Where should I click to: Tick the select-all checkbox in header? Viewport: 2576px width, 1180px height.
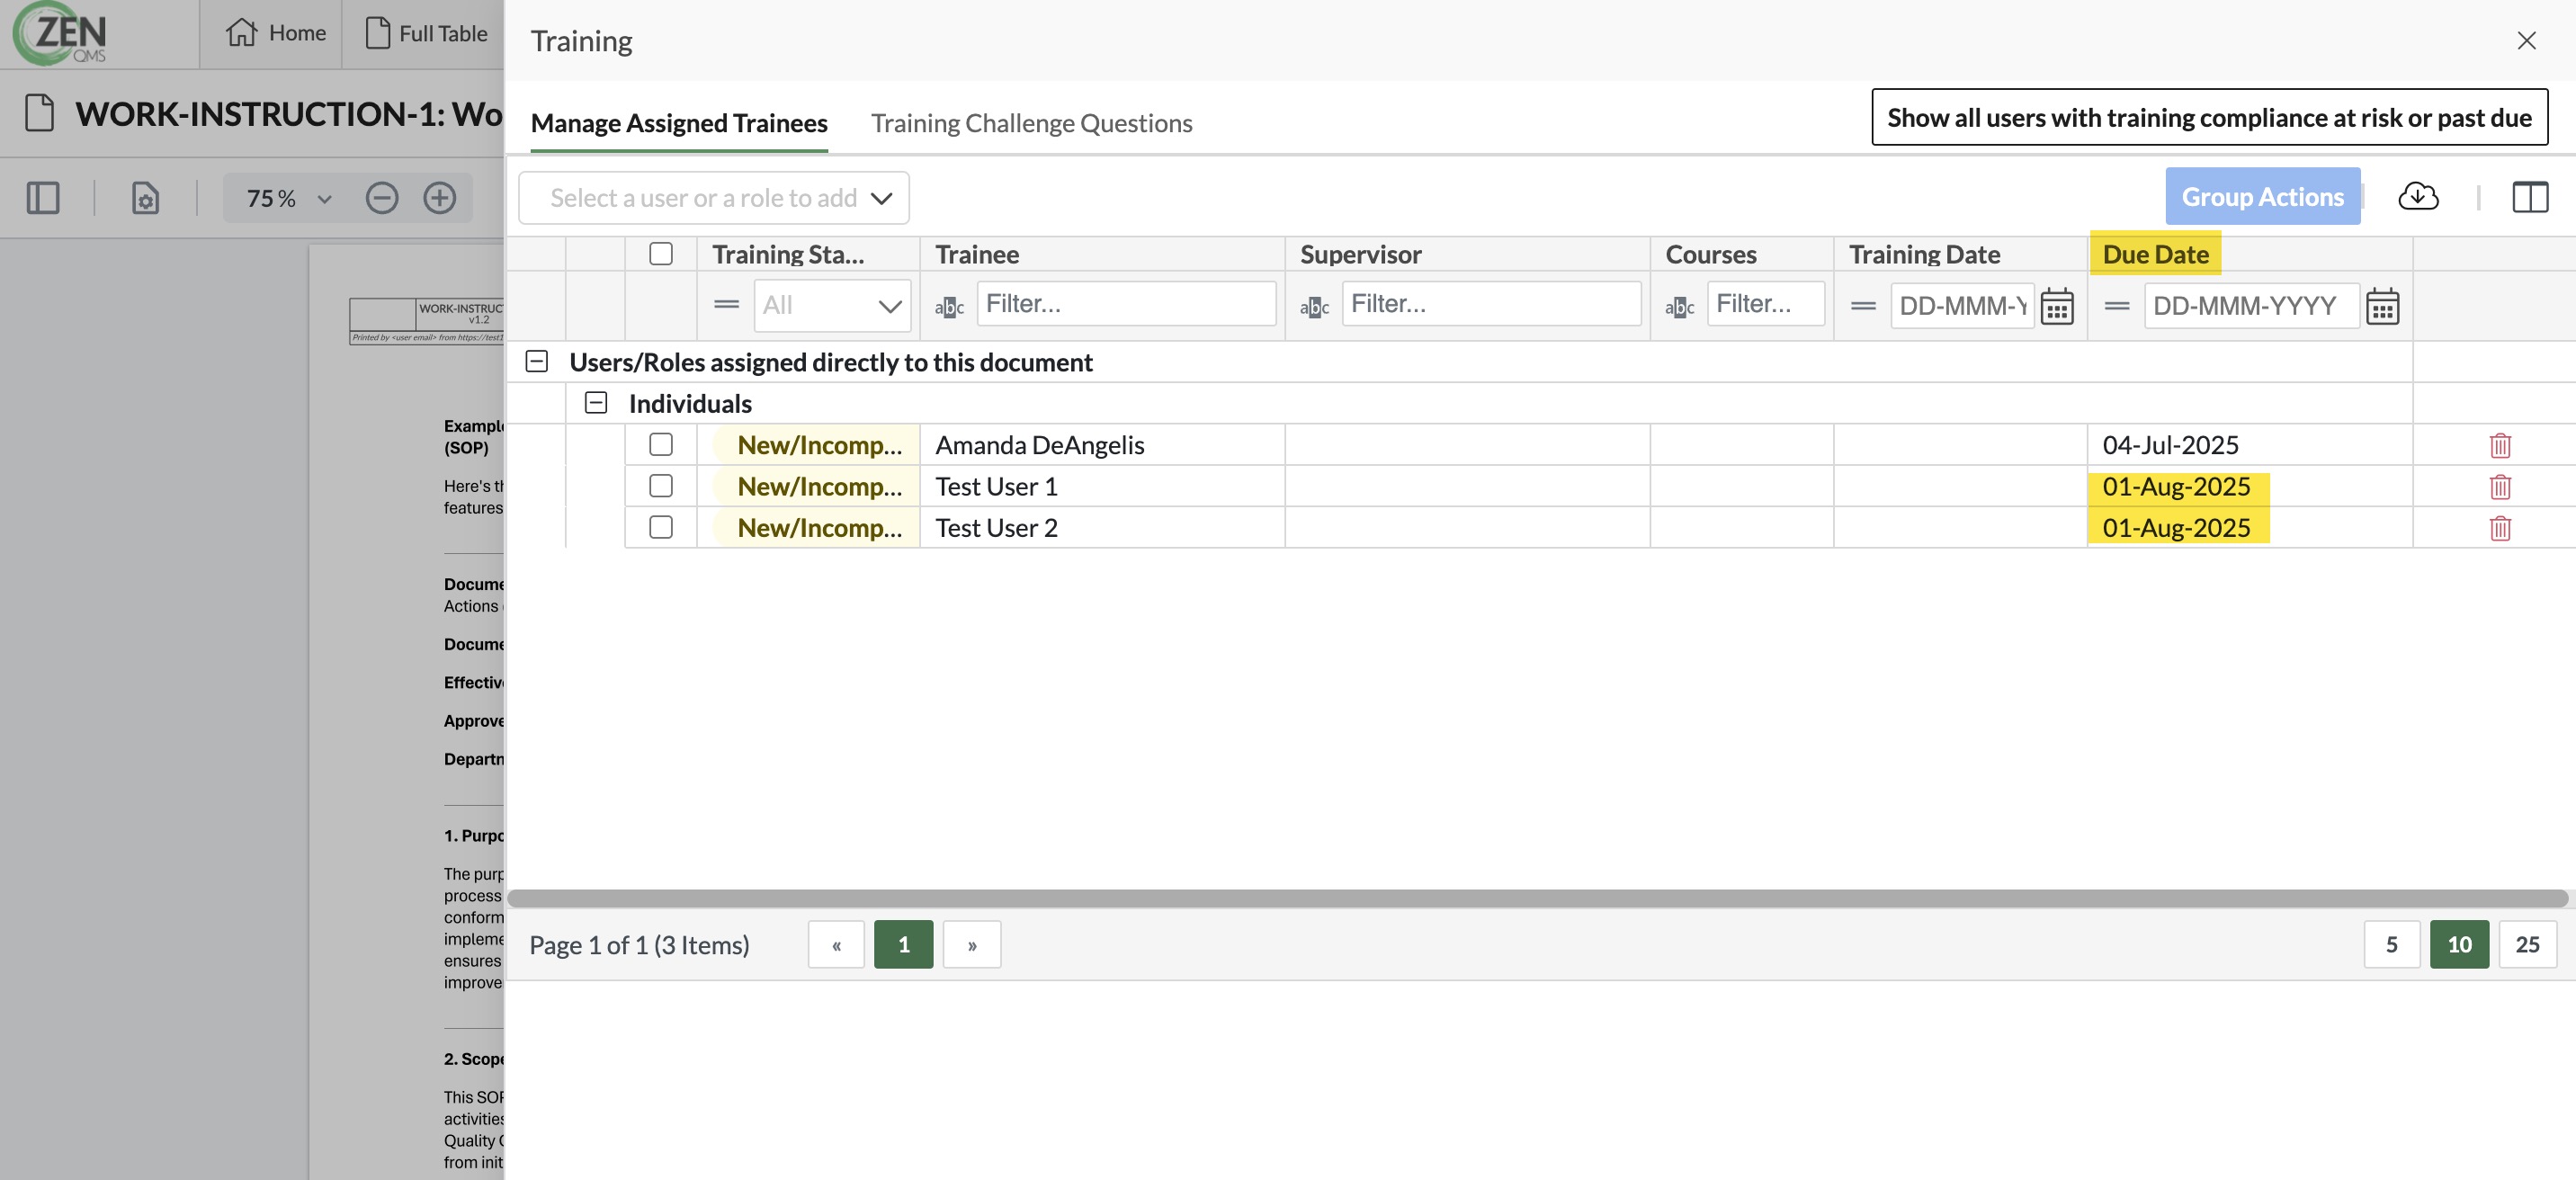coord(661,254)
